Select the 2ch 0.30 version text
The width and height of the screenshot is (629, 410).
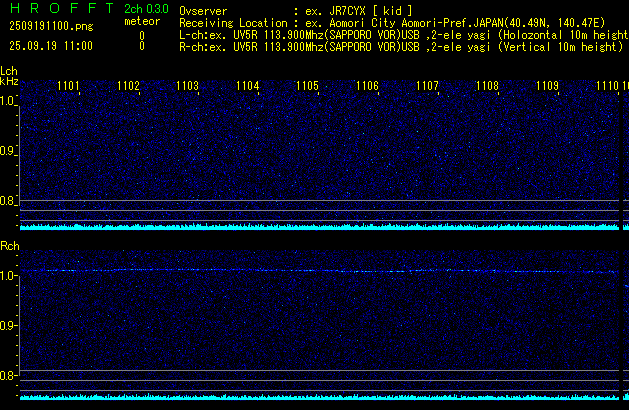click(x=146, y=9)
